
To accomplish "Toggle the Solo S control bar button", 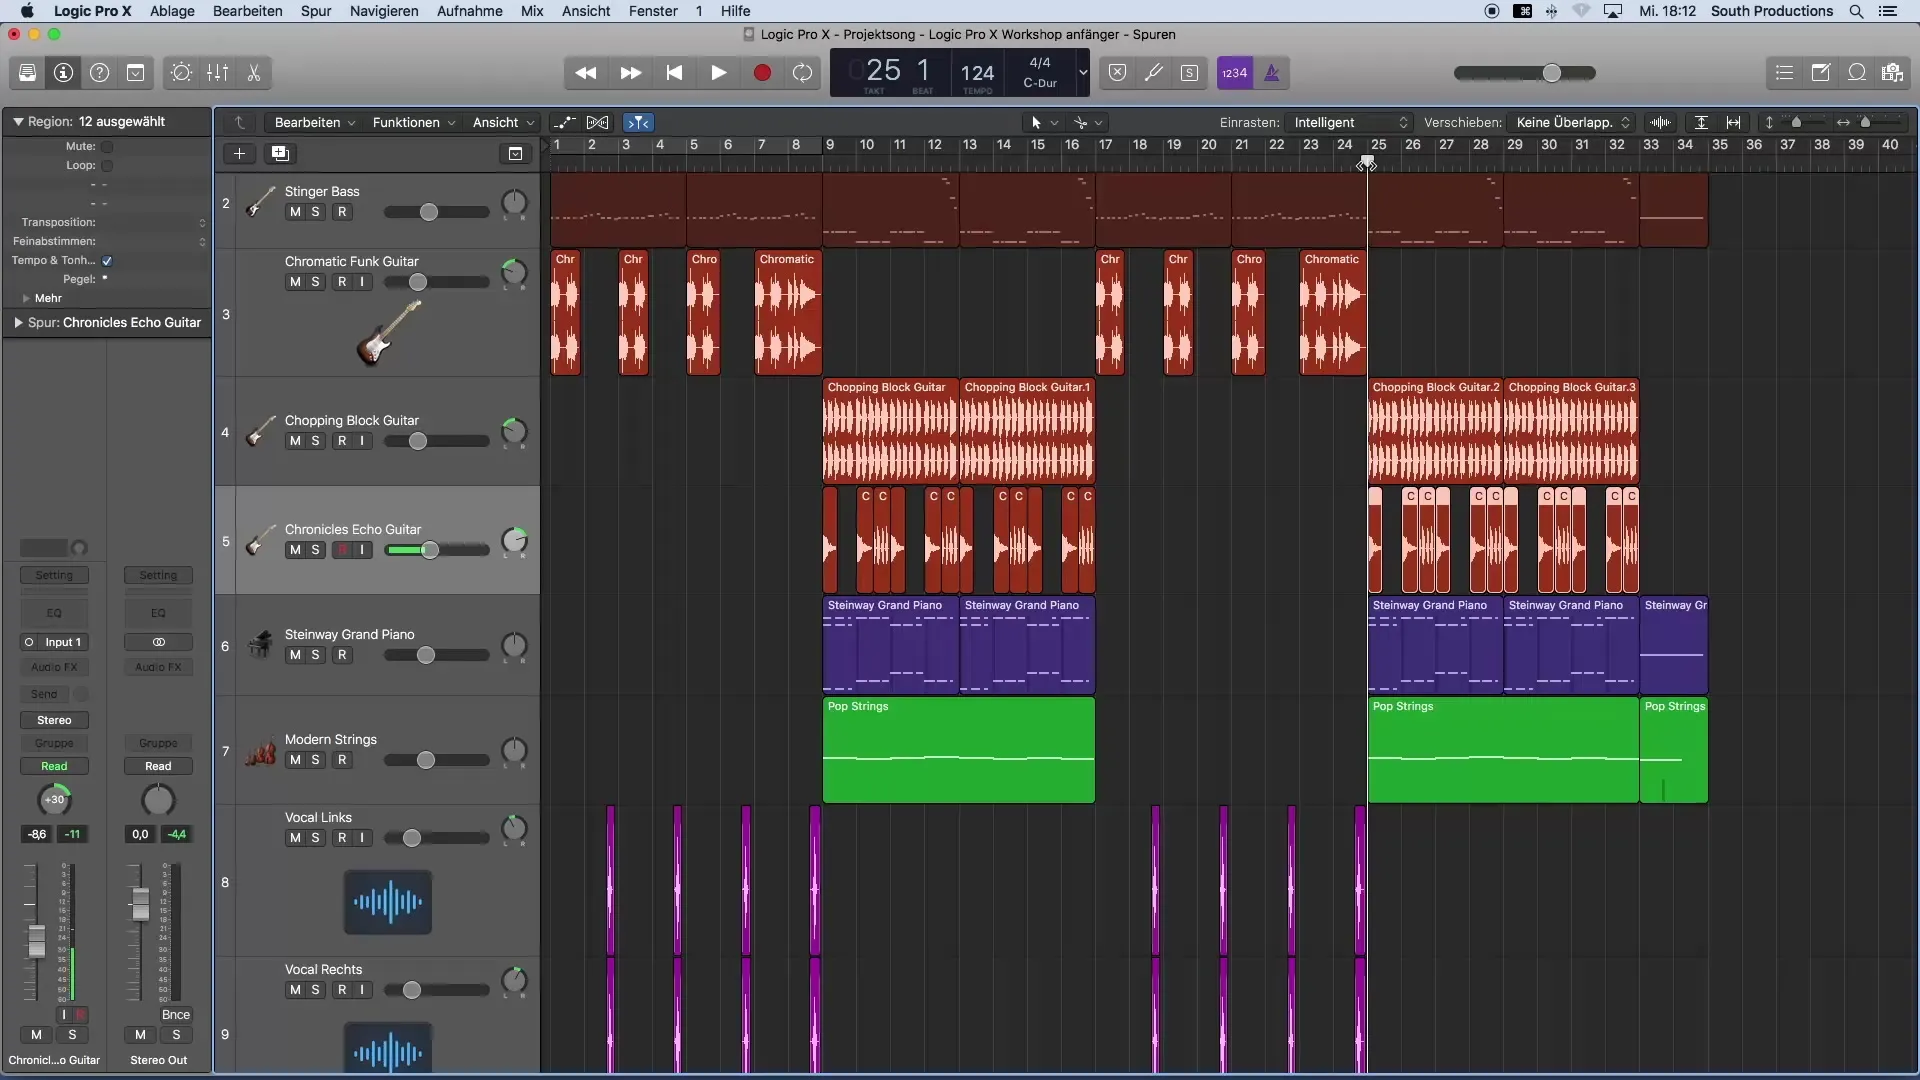I will coord(1189,73).
